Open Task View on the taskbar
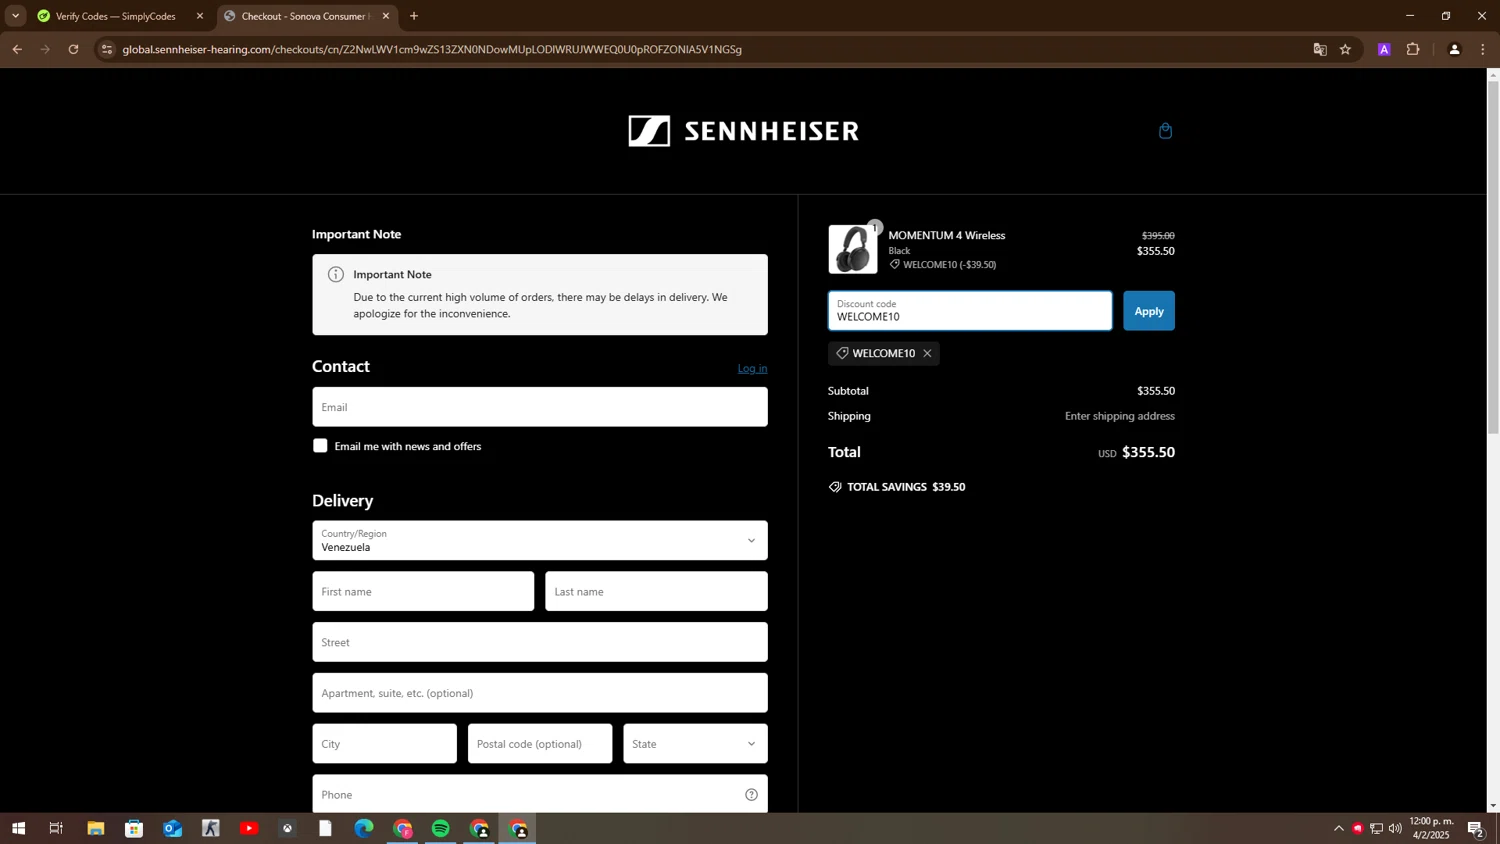The width and height of the screenshot is (1500, 844). [x=56, y=828]
